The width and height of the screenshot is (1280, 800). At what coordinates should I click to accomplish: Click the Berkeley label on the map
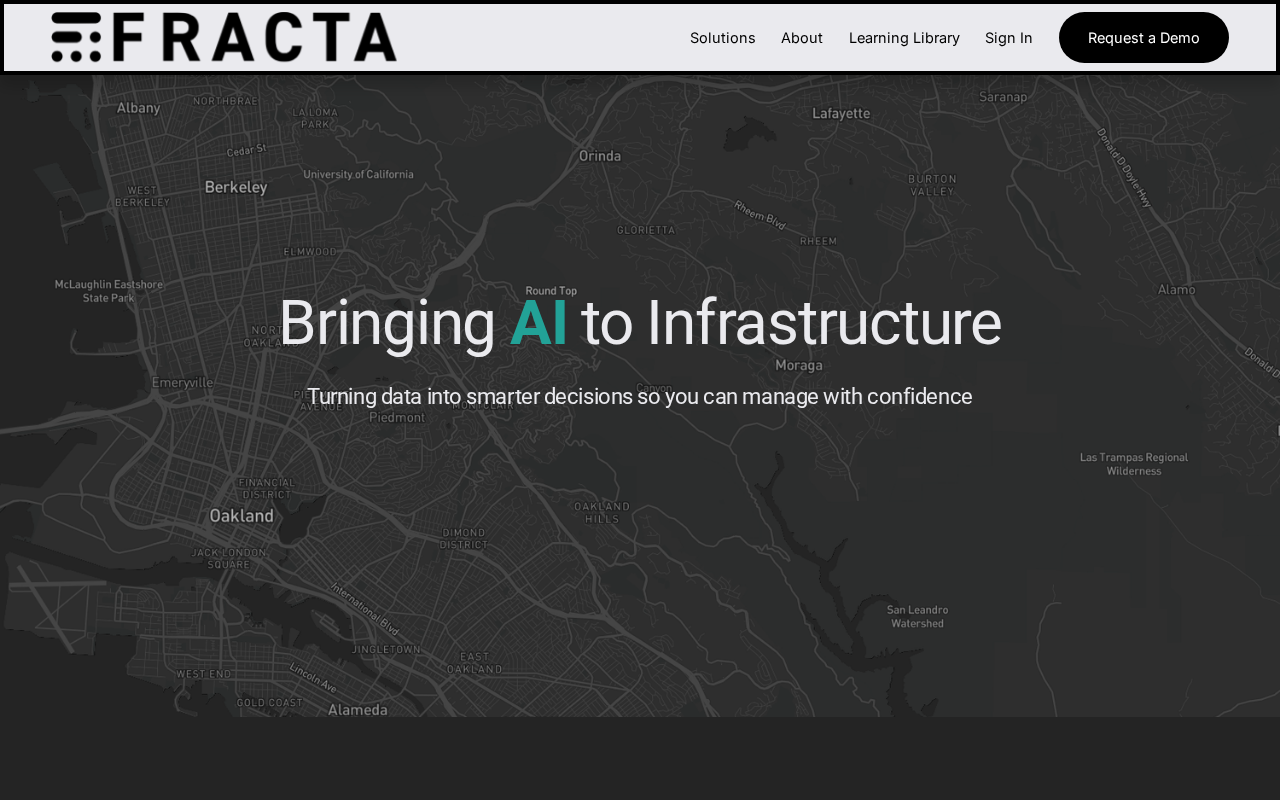pyautogui.click(x=236, y=187)
